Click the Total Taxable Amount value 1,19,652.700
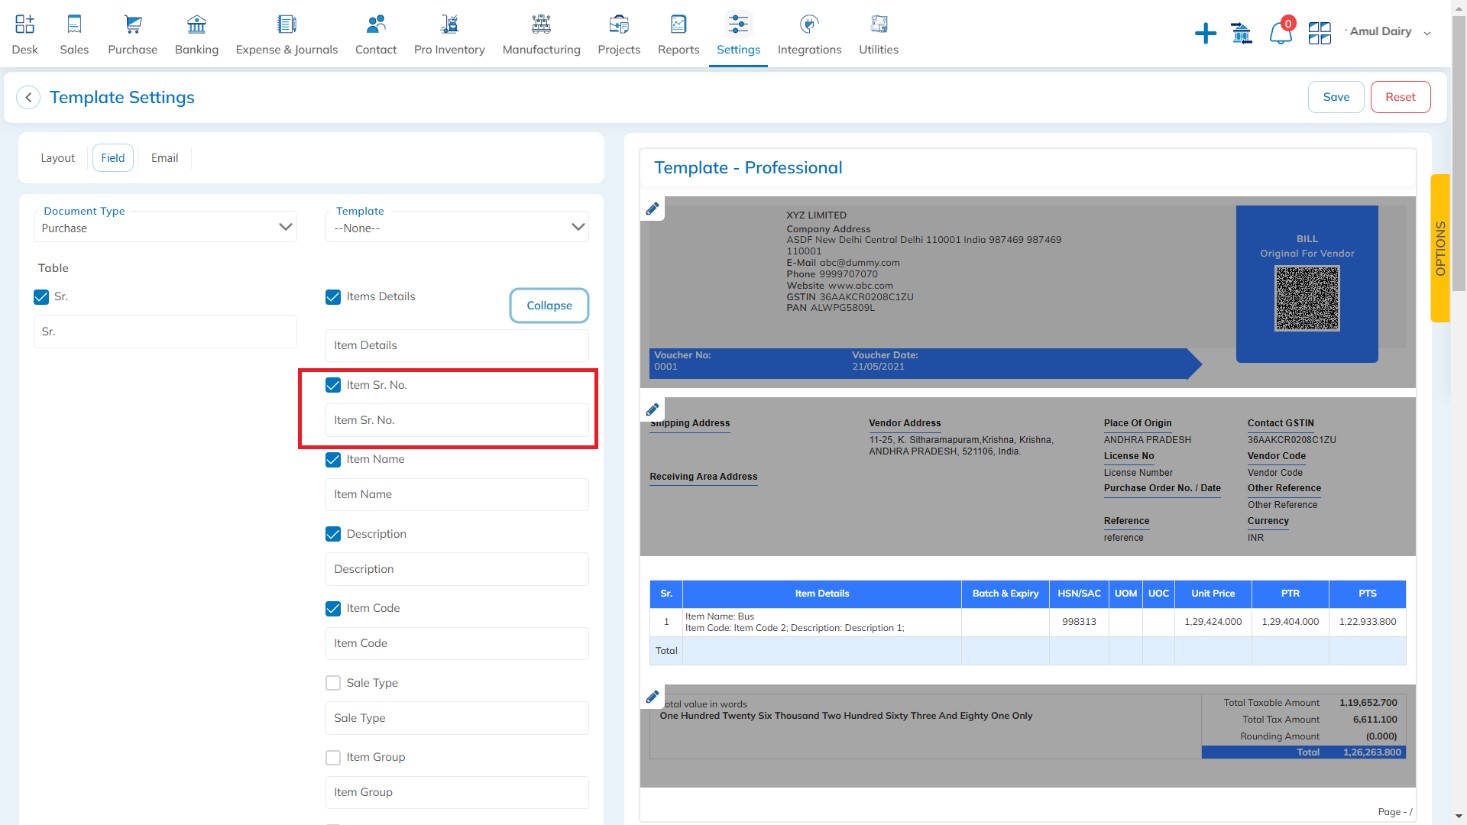Screen dimensions: 1467x825 coord(1368,703)
